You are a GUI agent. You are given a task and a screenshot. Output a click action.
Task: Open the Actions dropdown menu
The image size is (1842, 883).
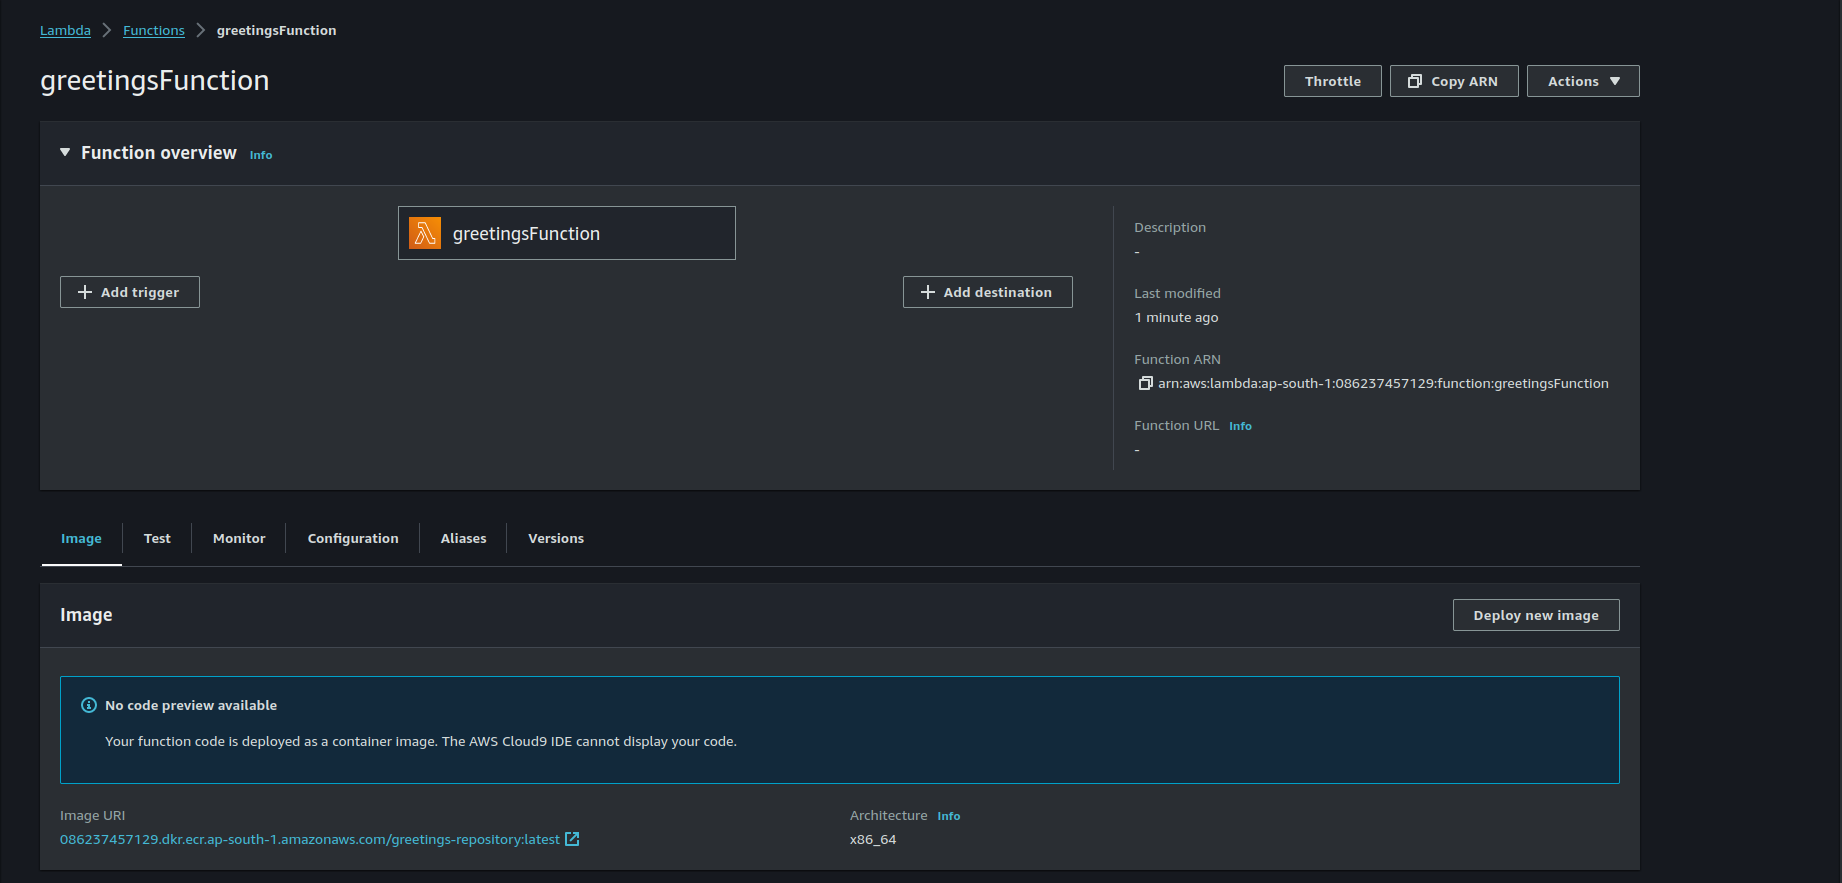pos(1583,81)
